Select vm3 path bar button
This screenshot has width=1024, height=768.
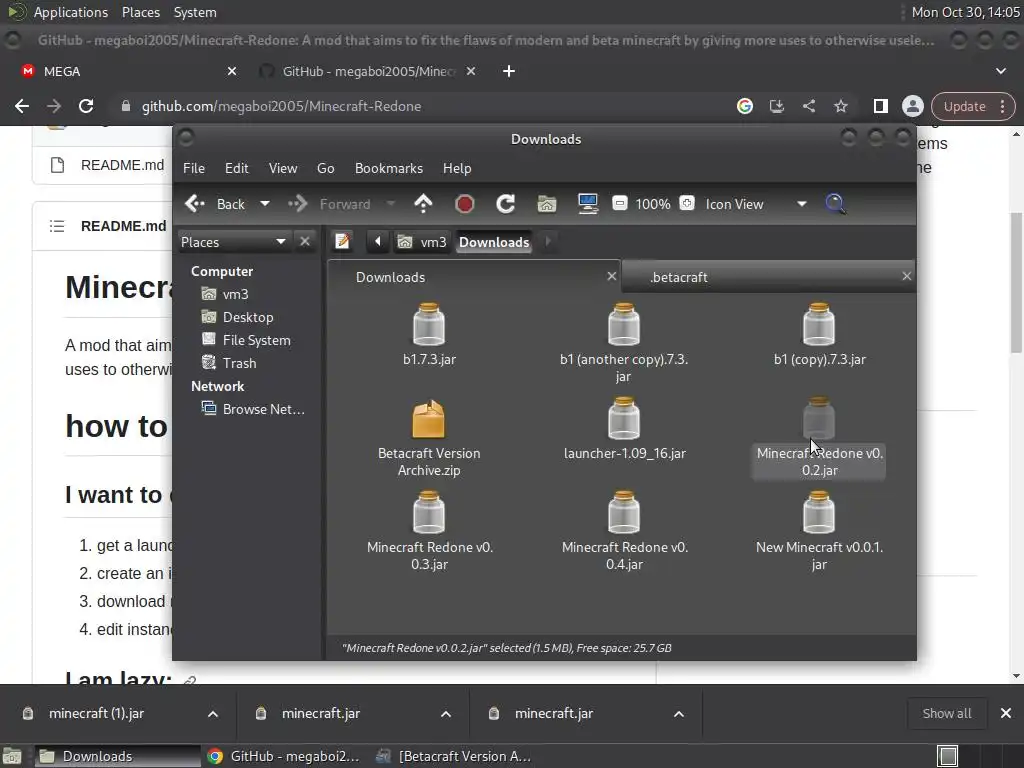pyautogui.click(x=422, y=242)
